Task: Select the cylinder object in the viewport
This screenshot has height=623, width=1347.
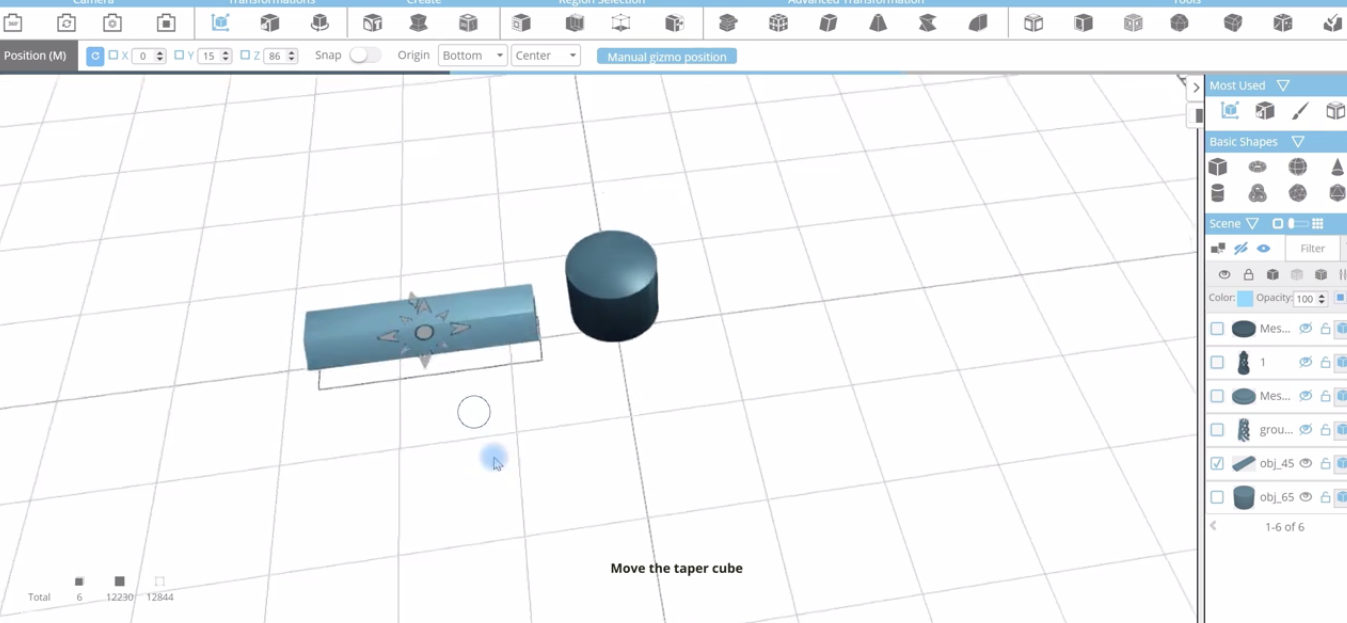Action: (612, 286)
